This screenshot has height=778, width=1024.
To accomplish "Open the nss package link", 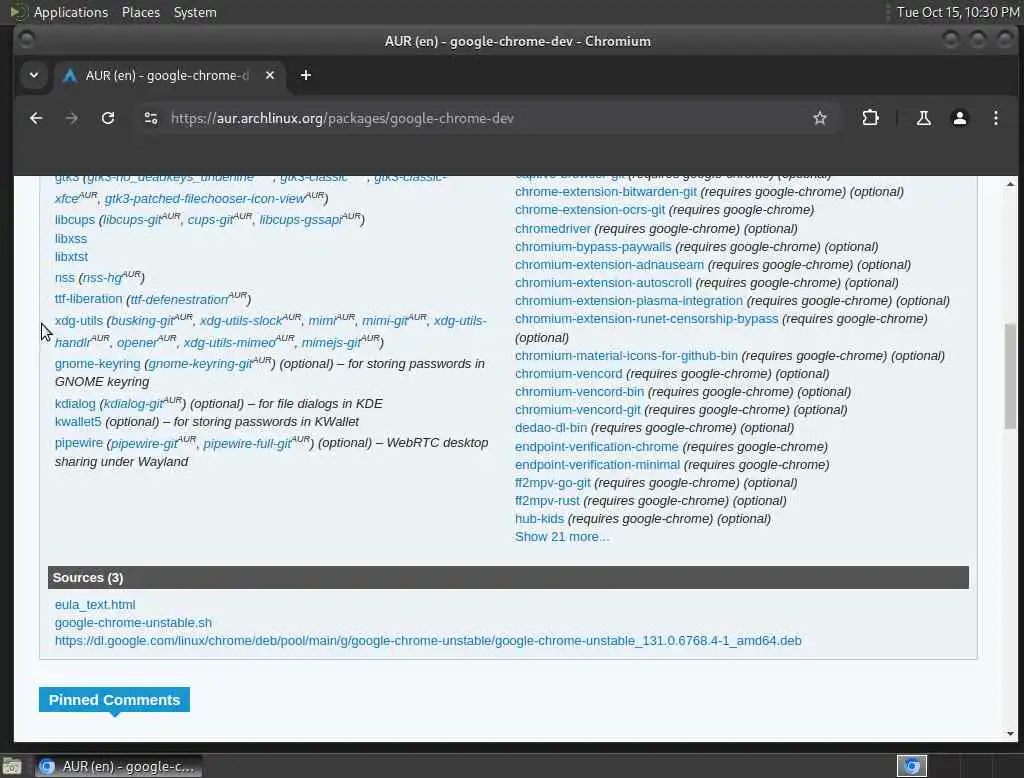I will pyautogui.click(x=65, y=278).
